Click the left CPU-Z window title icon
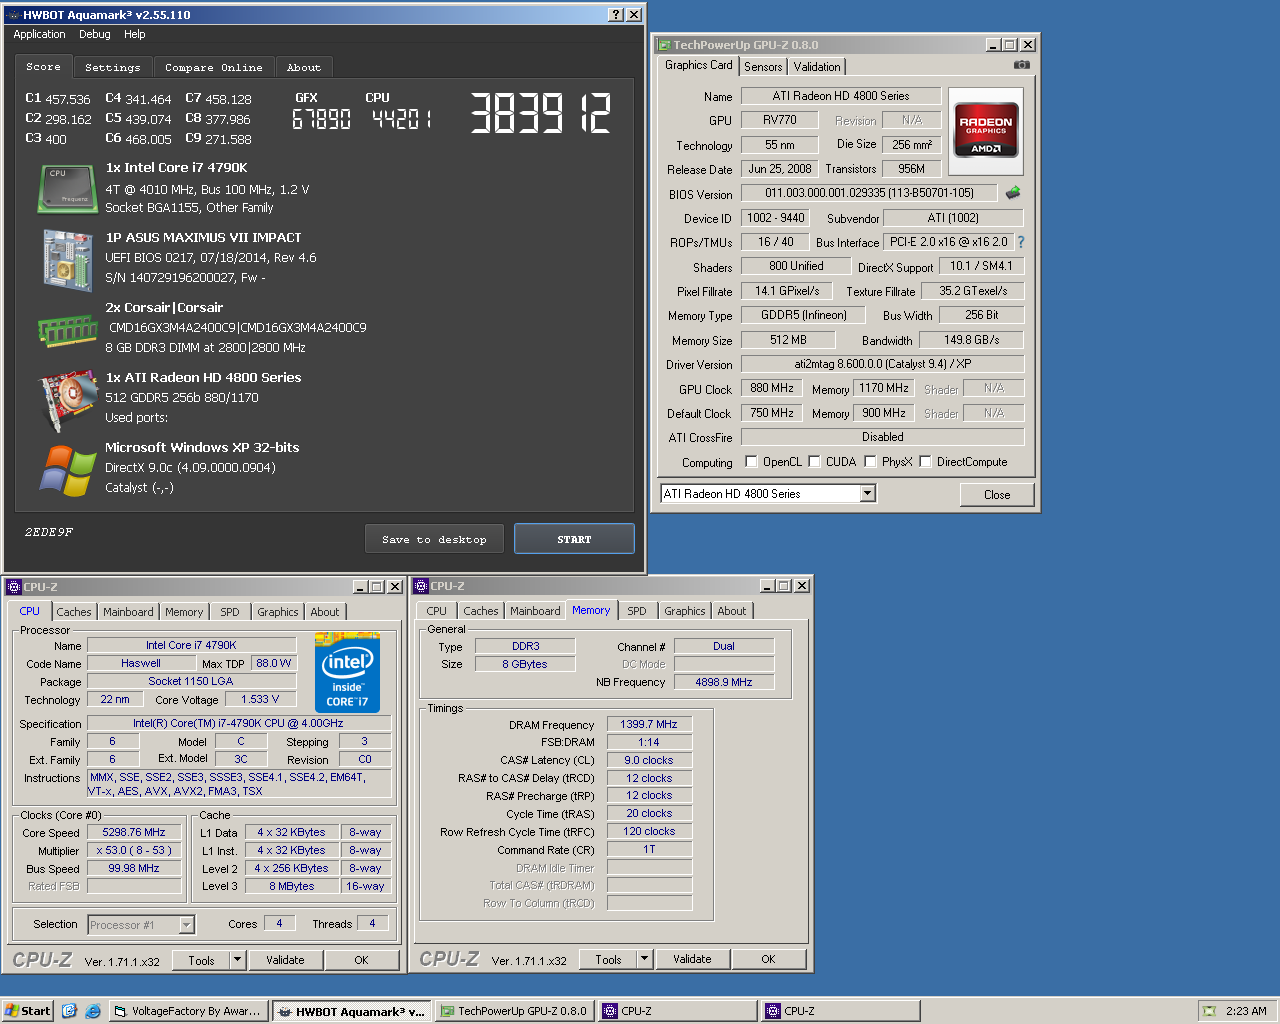This screenshot has width=1280, height=1024. [14, 587]
